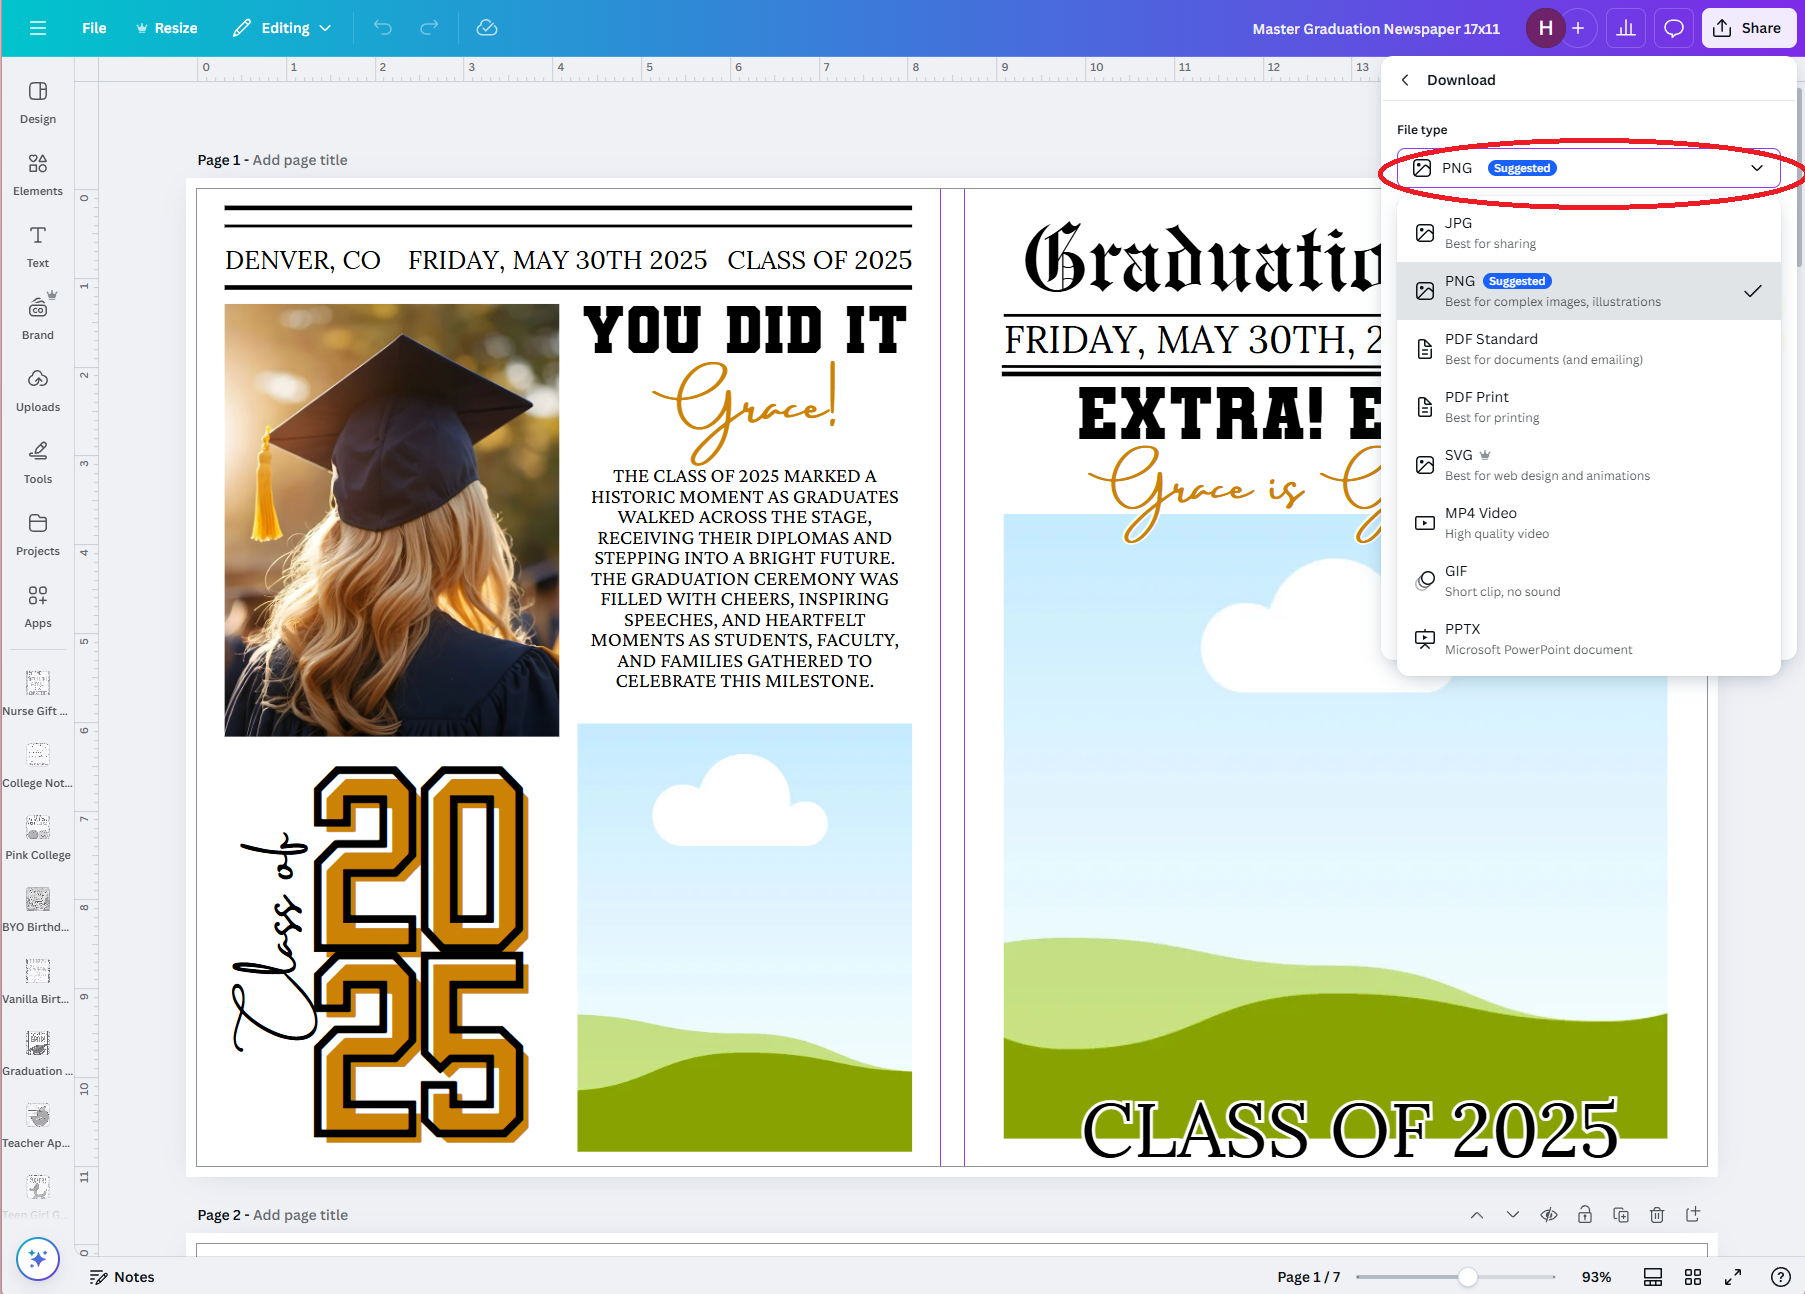Open the H user avatar
The width and height of the screenshot is (1805, 1294).
[x=1545, y=28]
